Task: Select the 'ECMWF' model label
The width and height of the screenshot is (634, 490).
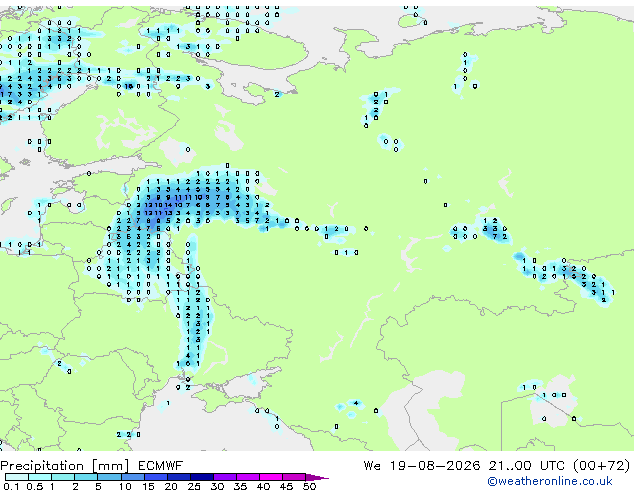Action: click(x=161, y=466)
